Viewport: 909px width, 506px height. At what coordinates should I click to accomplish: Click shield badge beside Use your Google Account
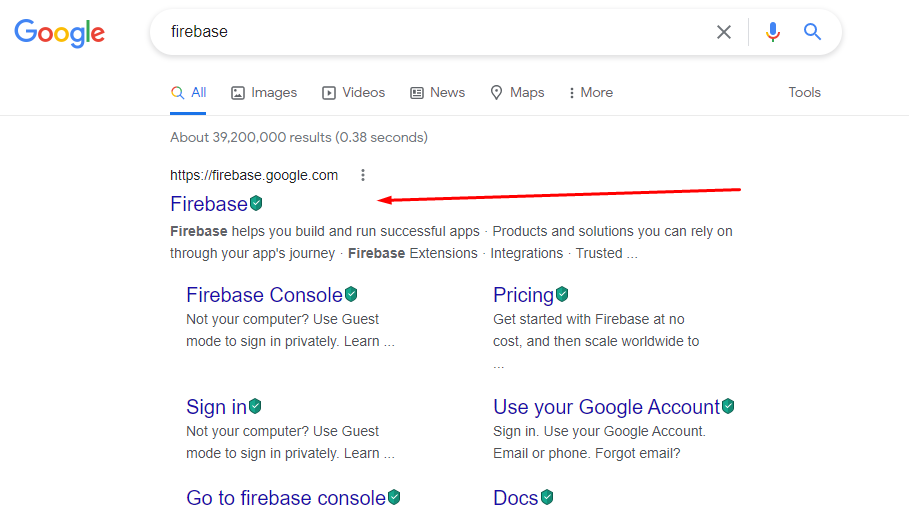pyautogui.click(x=728, y=406)
